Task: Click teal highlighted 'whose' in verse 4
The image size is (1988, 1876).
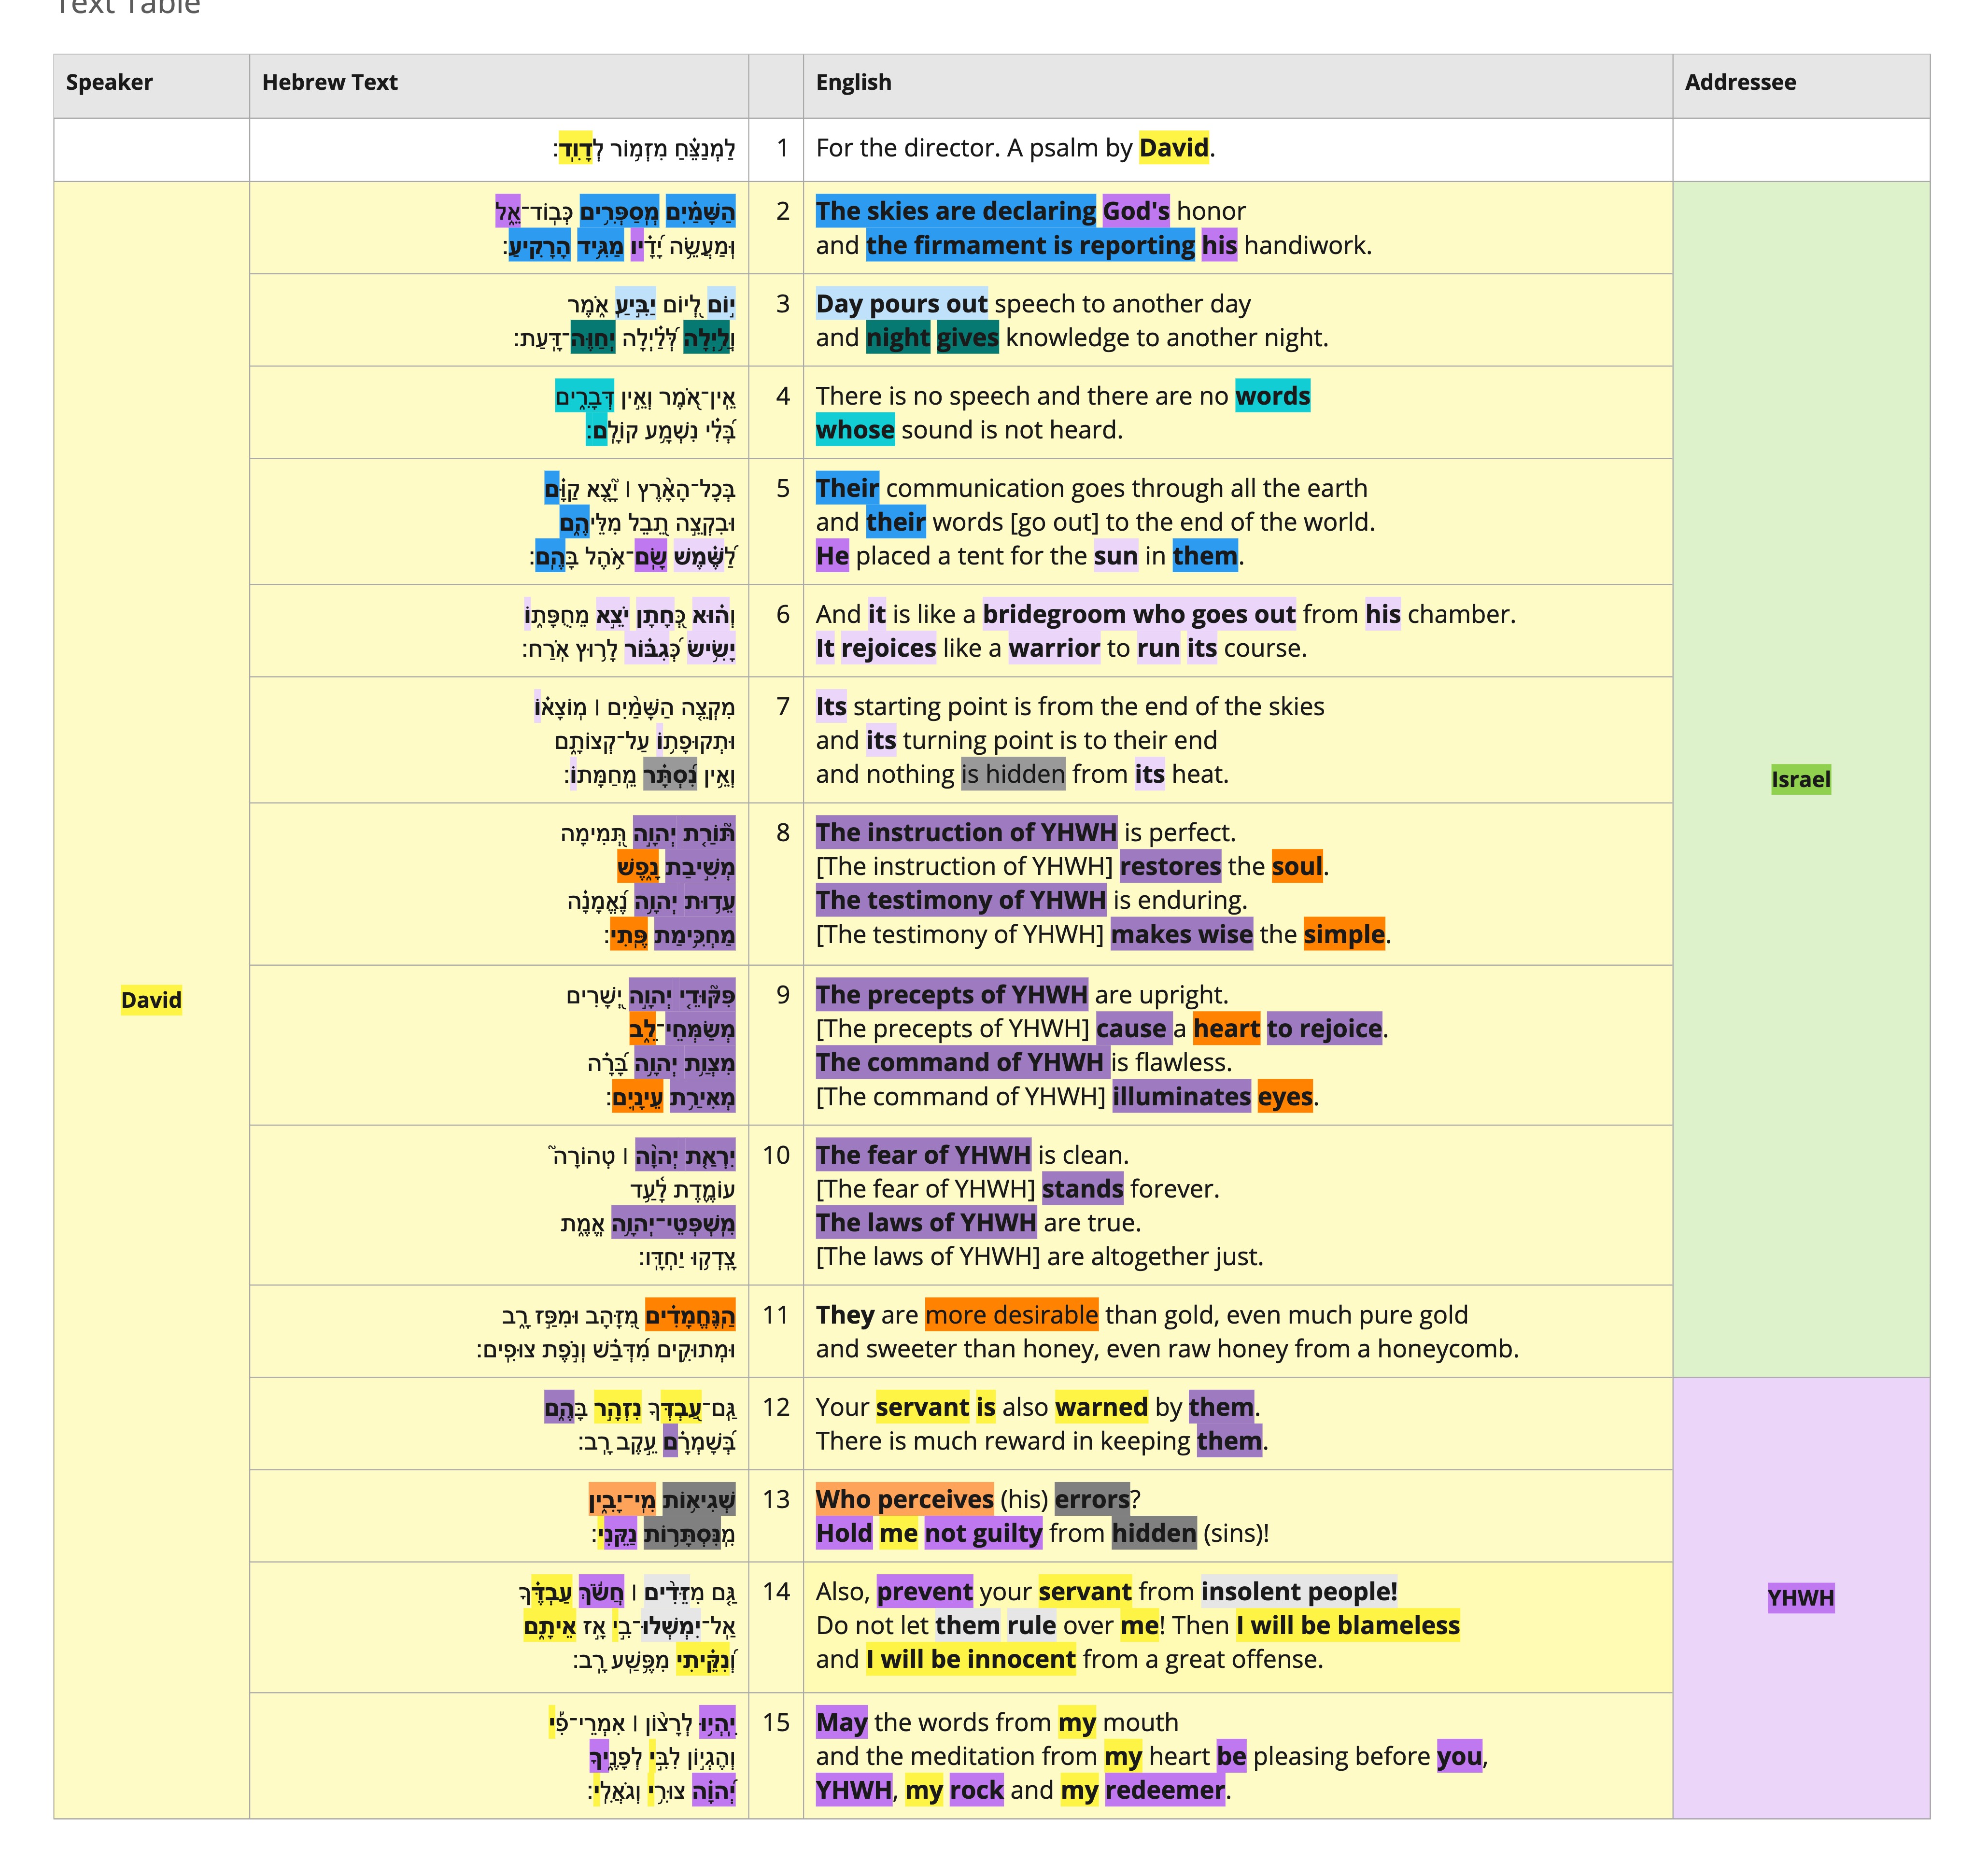Action: pyautogui.click(x=855, y=430)
